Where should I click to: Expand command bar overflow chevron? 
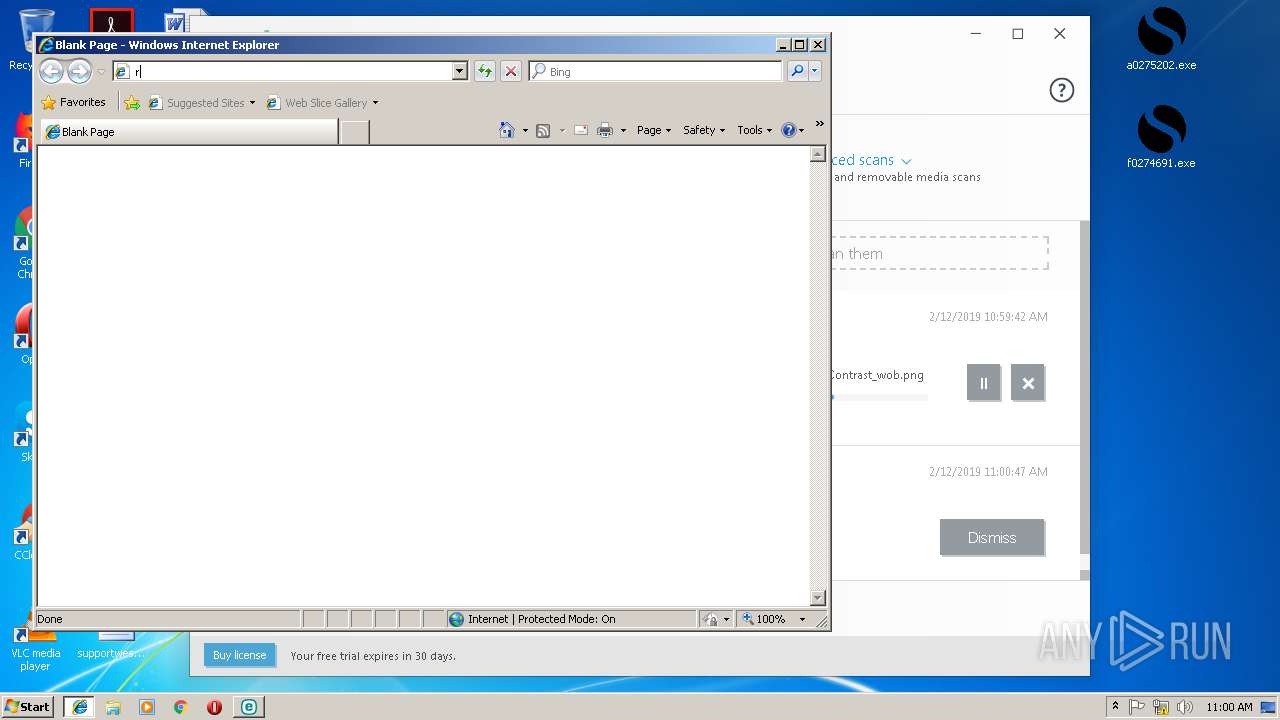819,124
